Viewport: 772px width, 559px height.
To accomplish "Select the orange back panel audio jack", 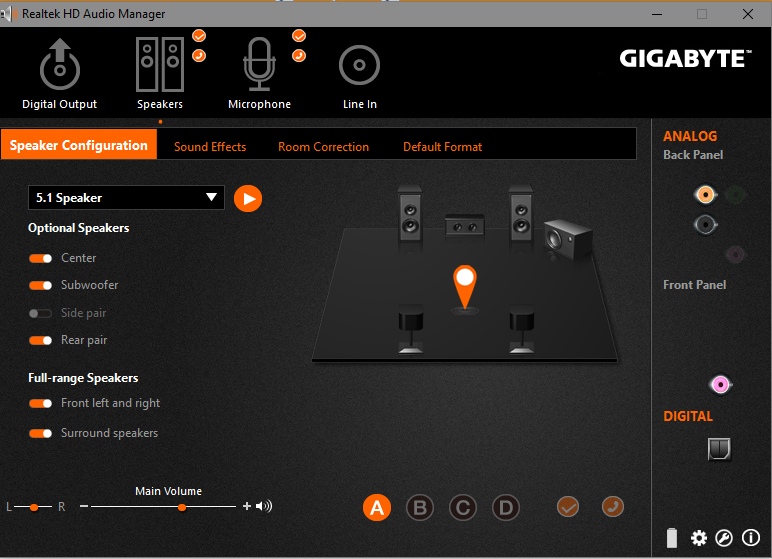I will tap(706, 195).
